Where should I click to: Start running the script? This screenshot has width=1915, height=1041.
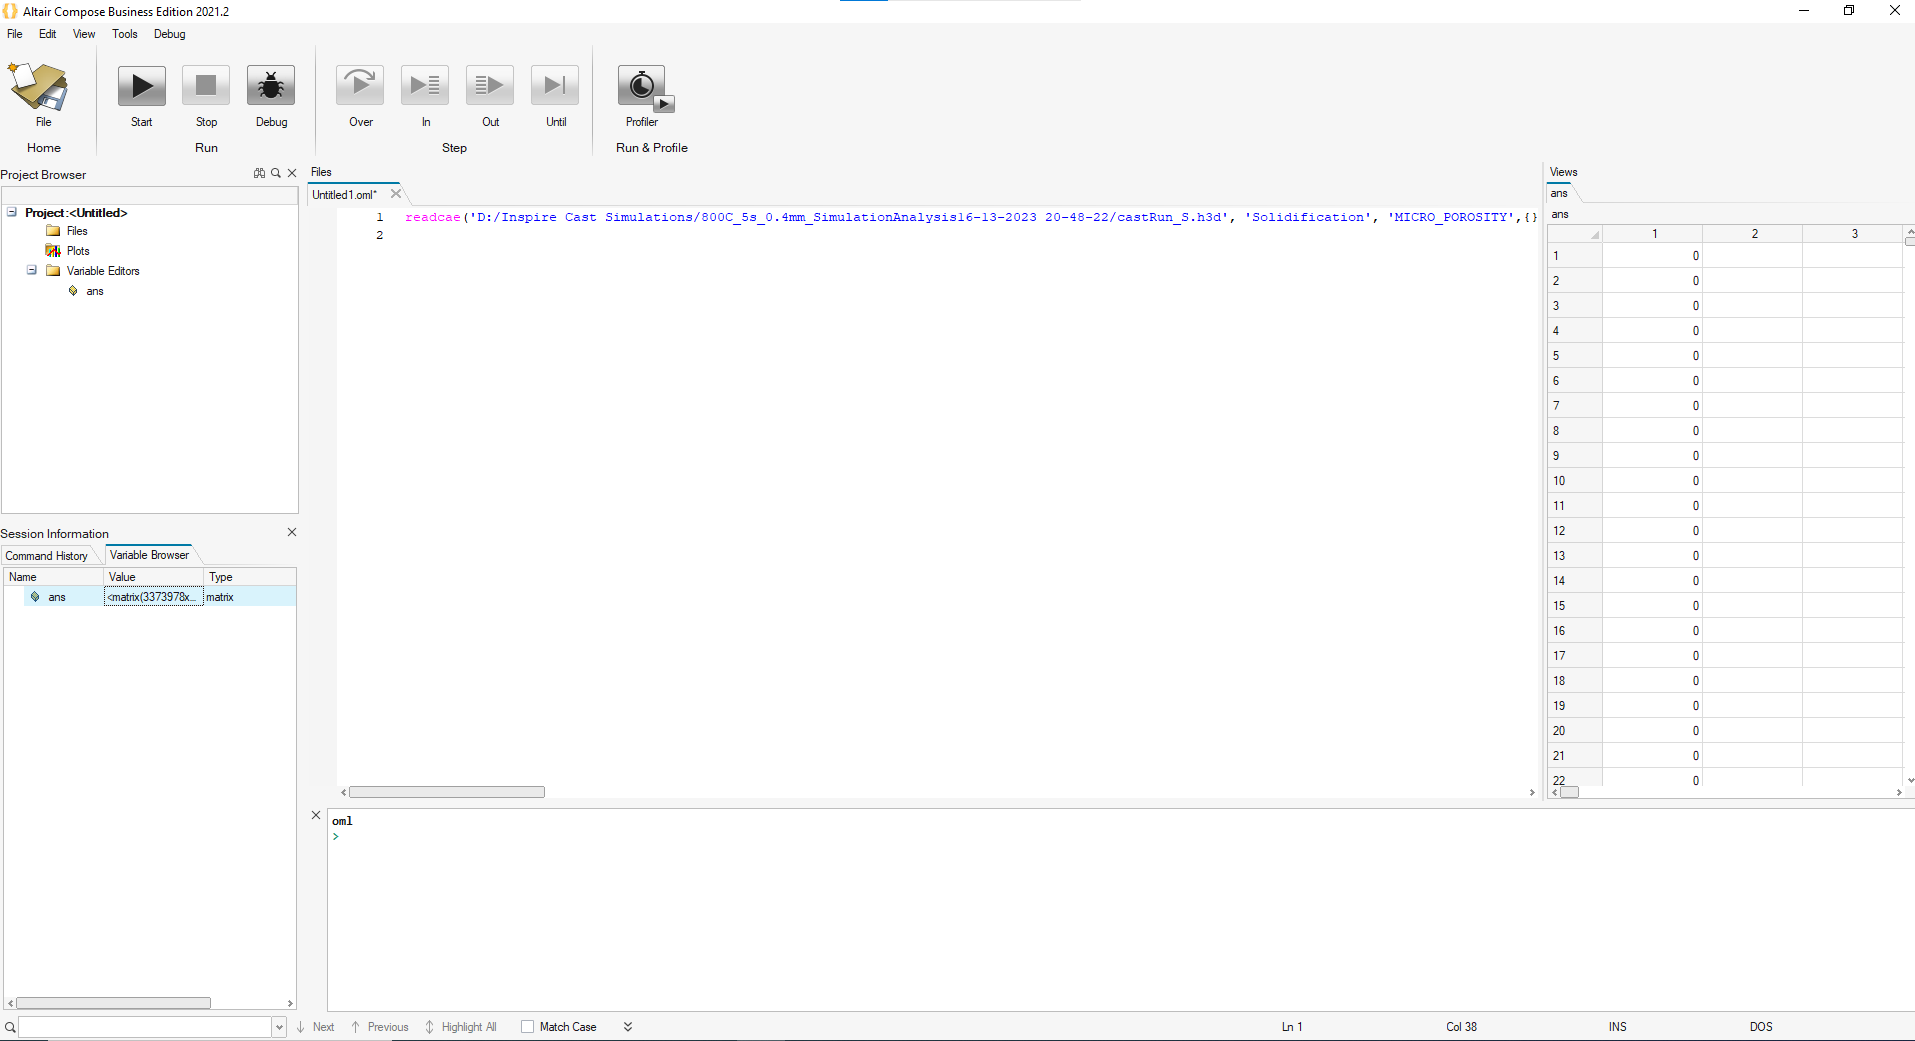[x=142, y=87]
